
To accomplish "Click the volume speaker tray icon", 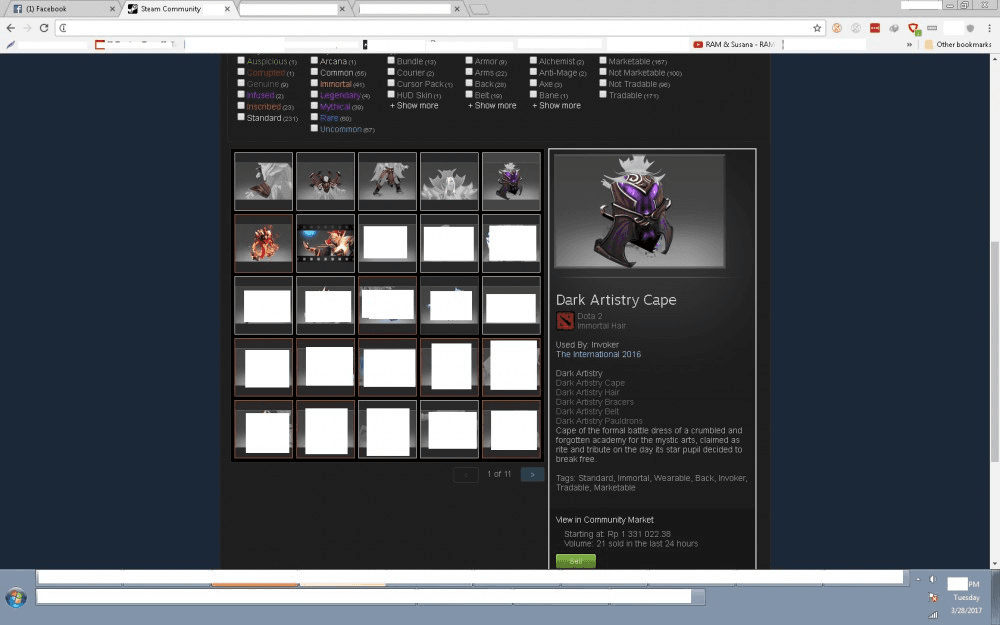I will pyautogui.click(x=932, y=580).
